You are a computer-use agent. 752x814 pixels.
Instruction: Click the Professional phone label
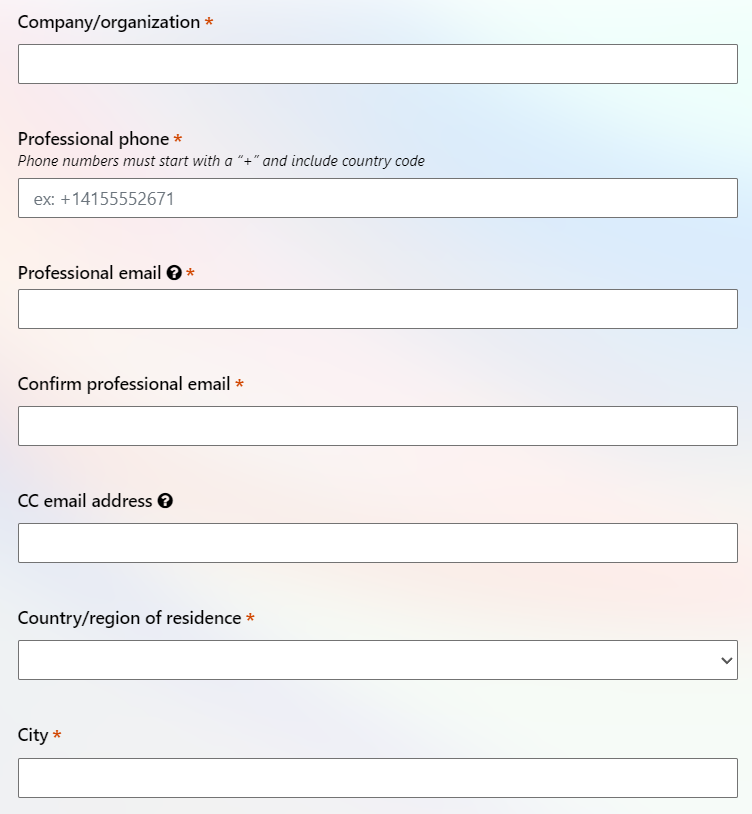[93, 139]
